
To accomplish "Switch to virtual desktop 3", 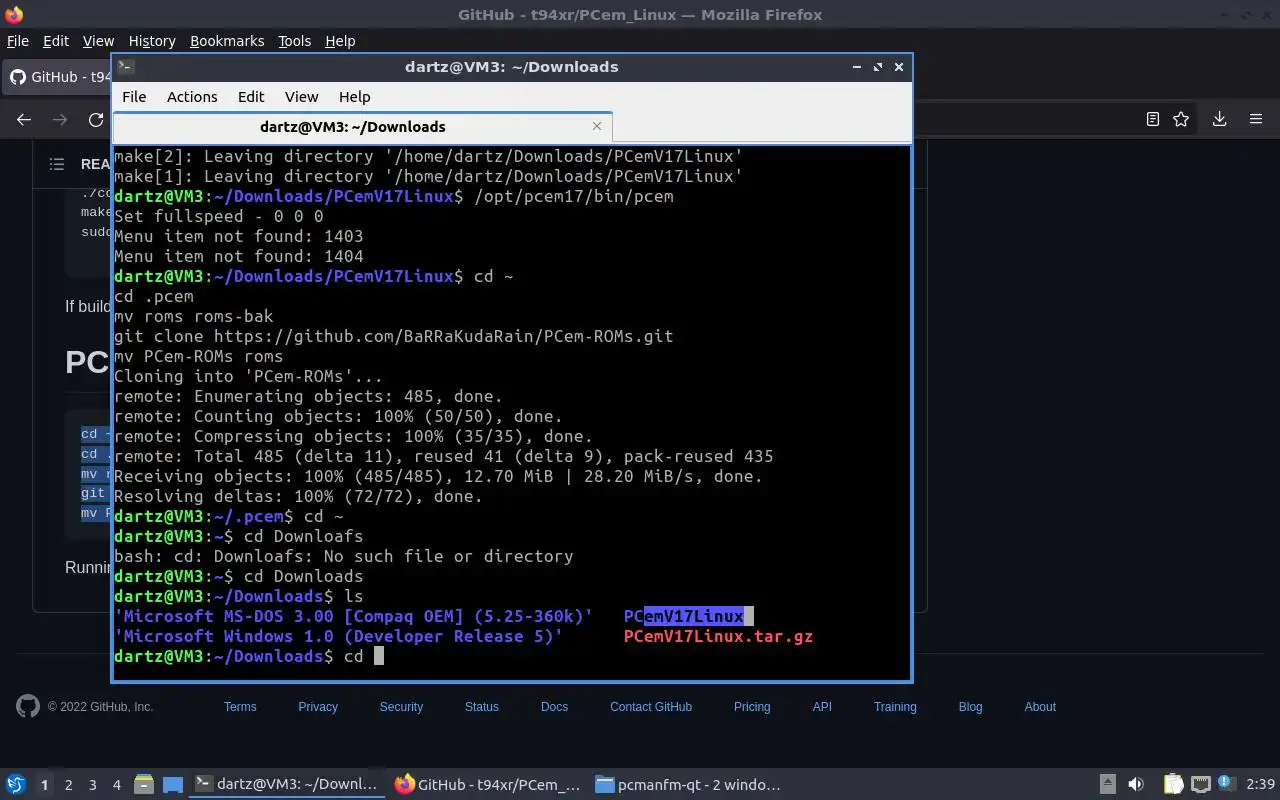I will (92, 785).
